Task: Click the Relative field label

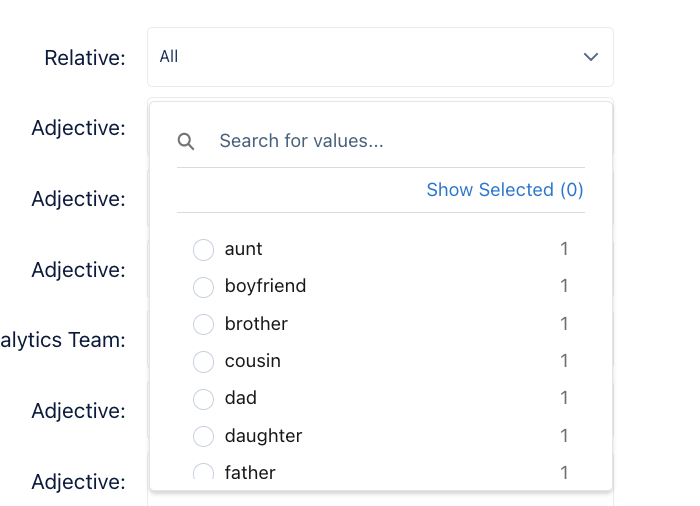Action: pyautogui.click(x=85, y=58)
